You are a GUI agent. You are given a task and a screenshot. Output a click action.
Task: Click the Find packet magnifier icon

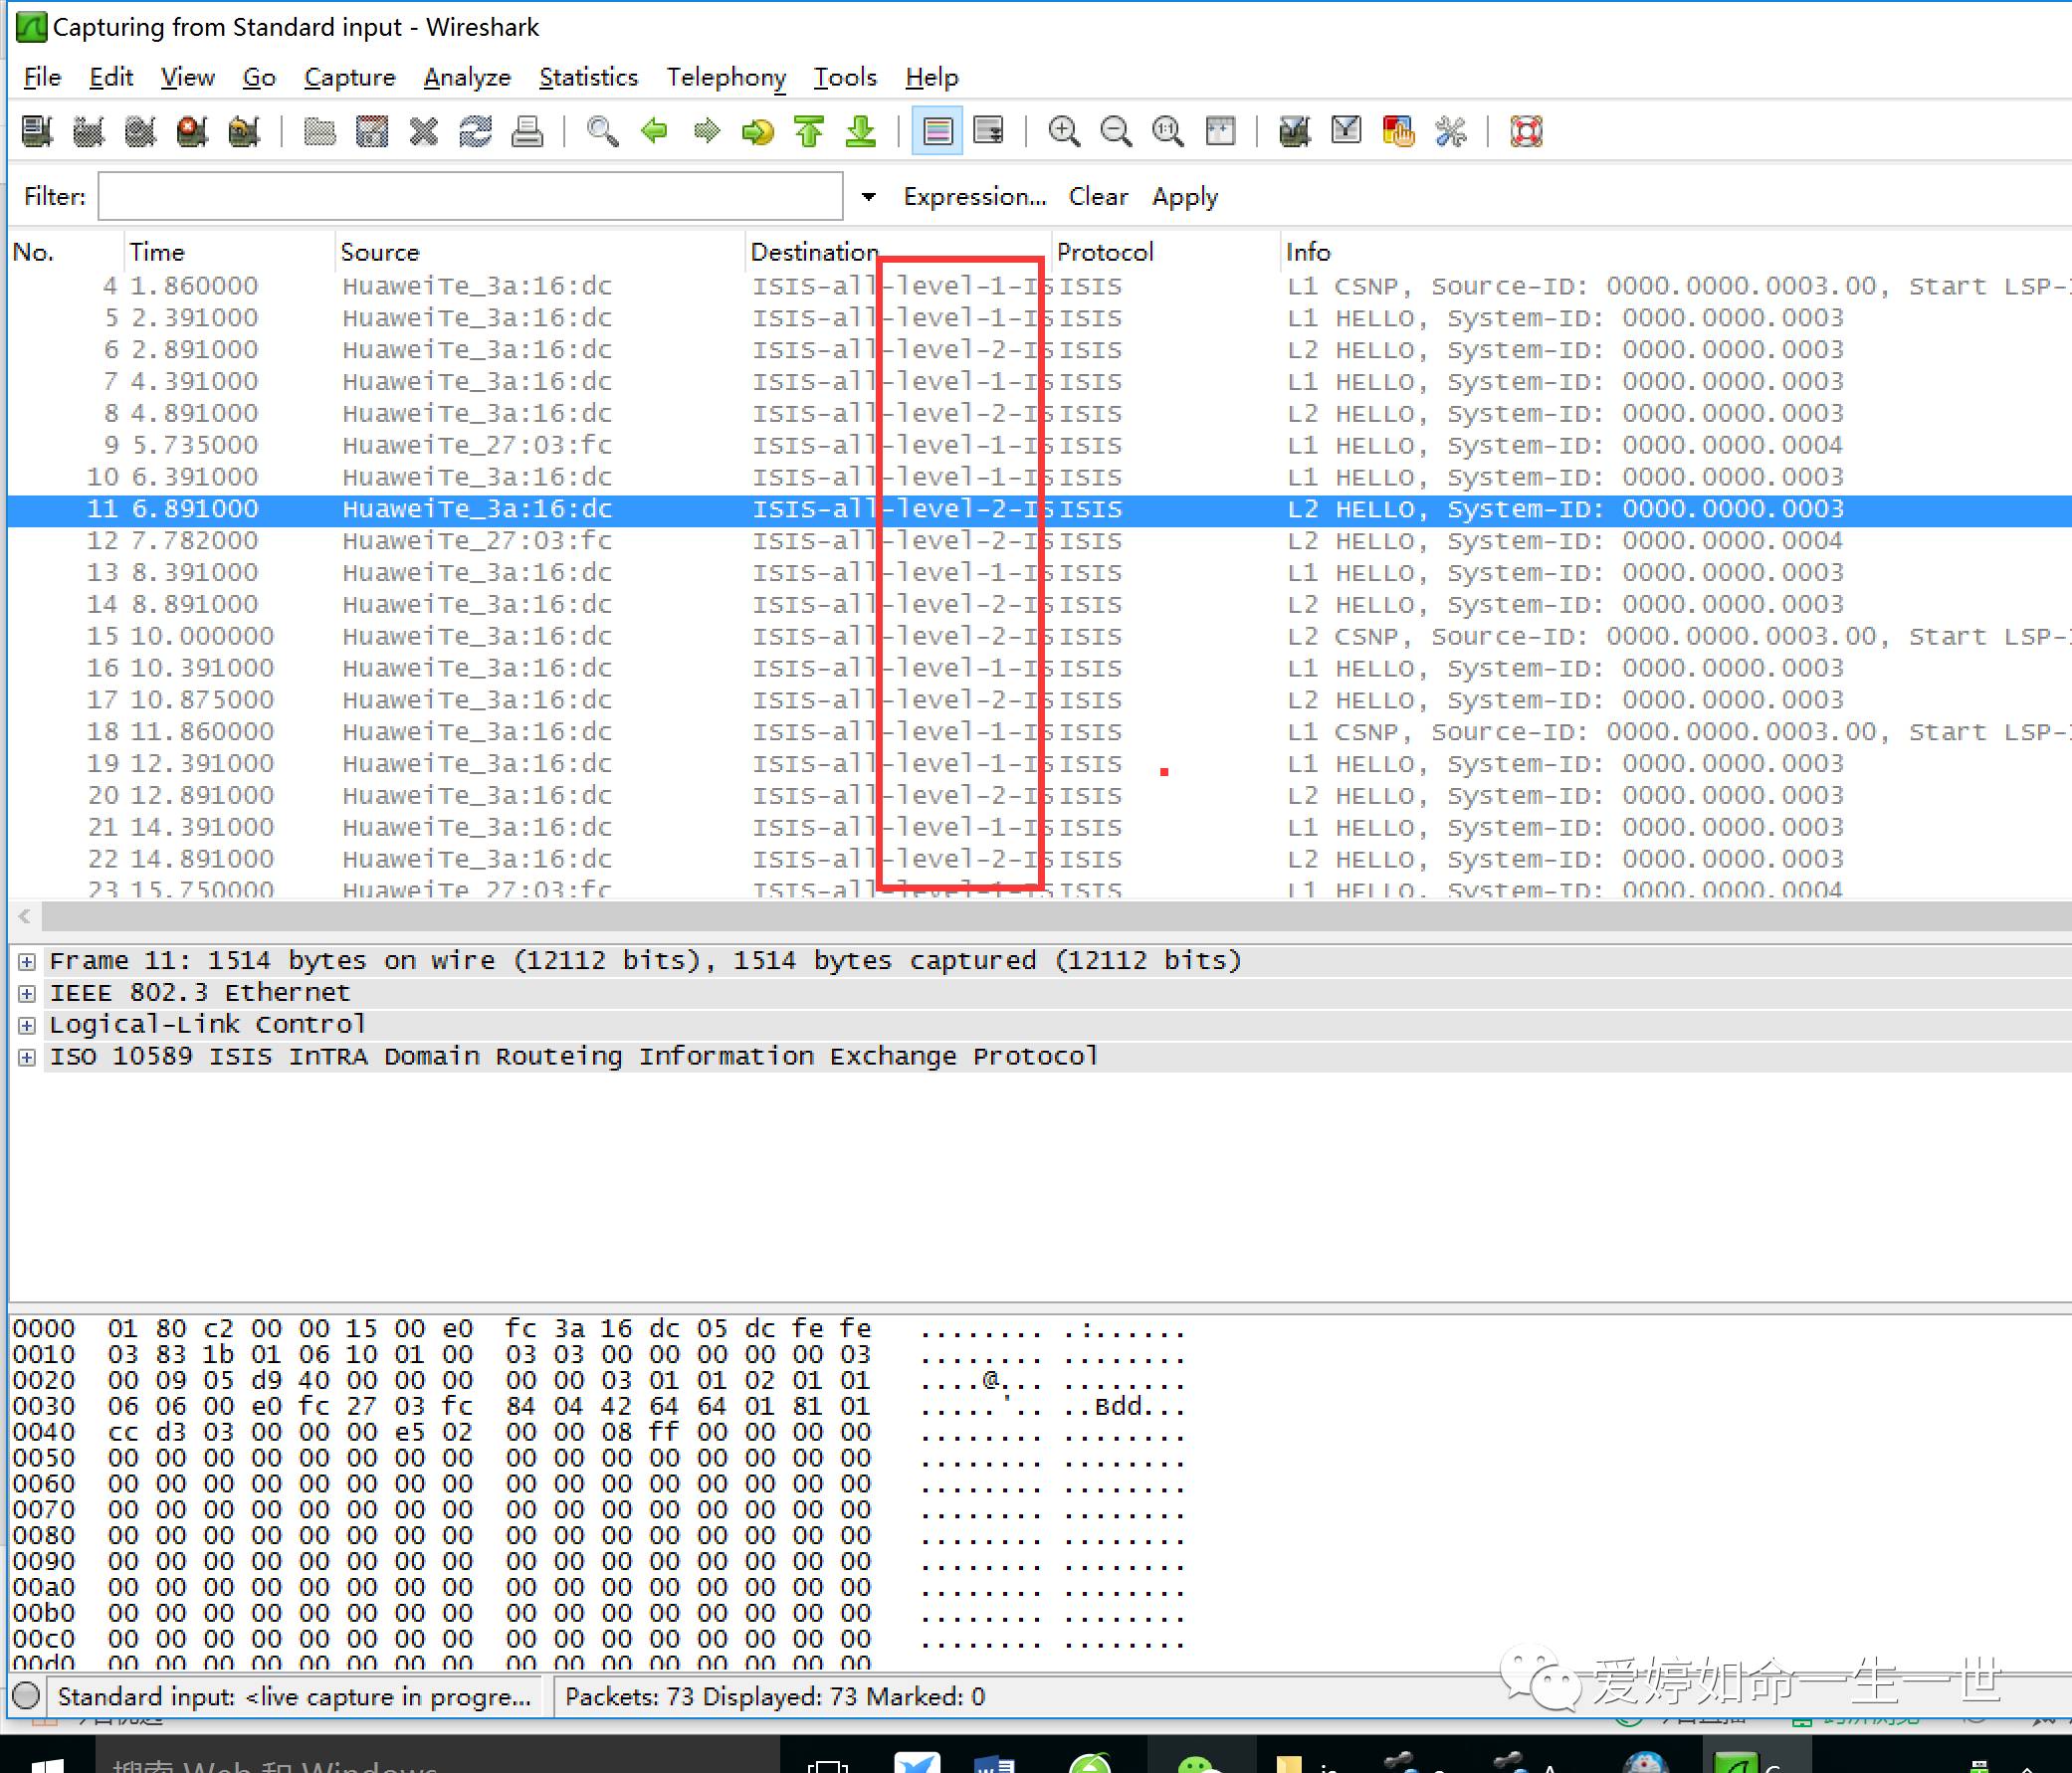pyautogui.click(x=602, y=131)
